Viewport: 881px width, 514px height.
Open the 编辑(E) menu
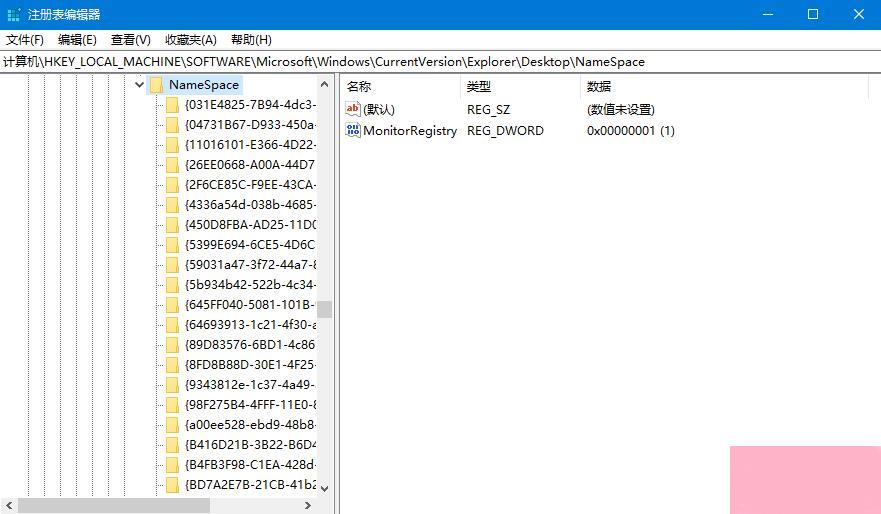point(77,40)
